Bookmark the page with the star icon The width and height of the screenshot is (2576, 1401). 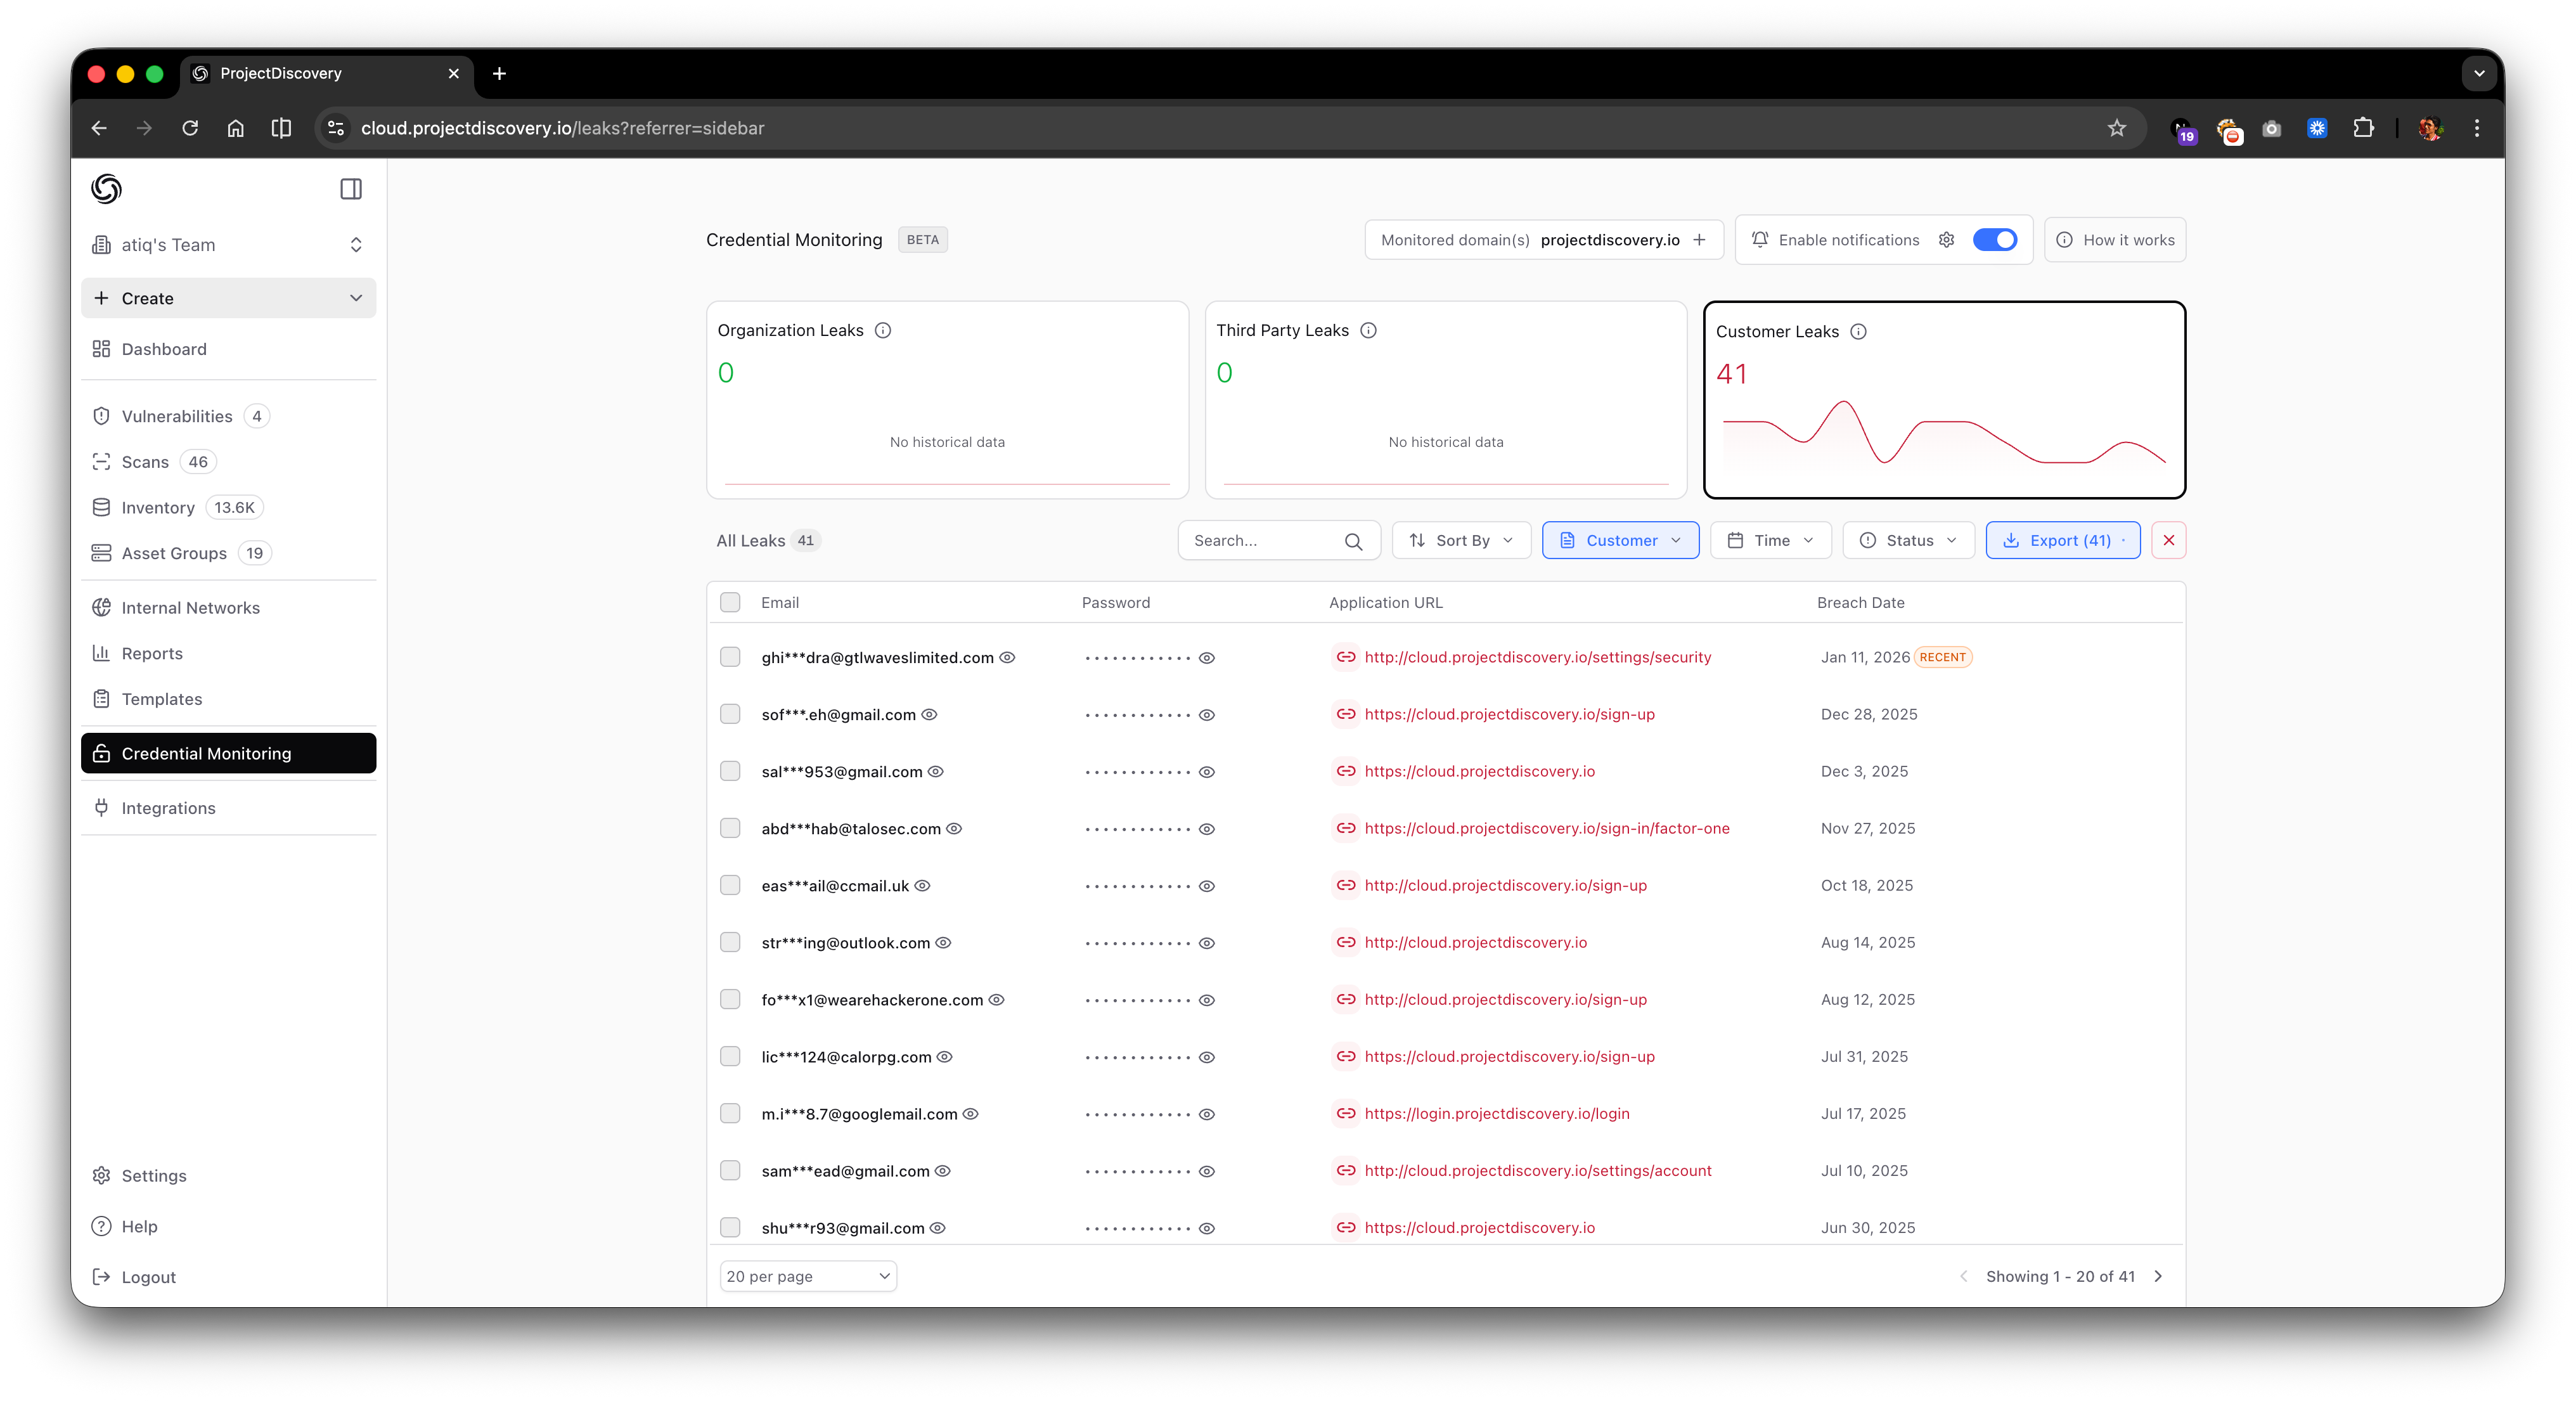(2116, 128)
